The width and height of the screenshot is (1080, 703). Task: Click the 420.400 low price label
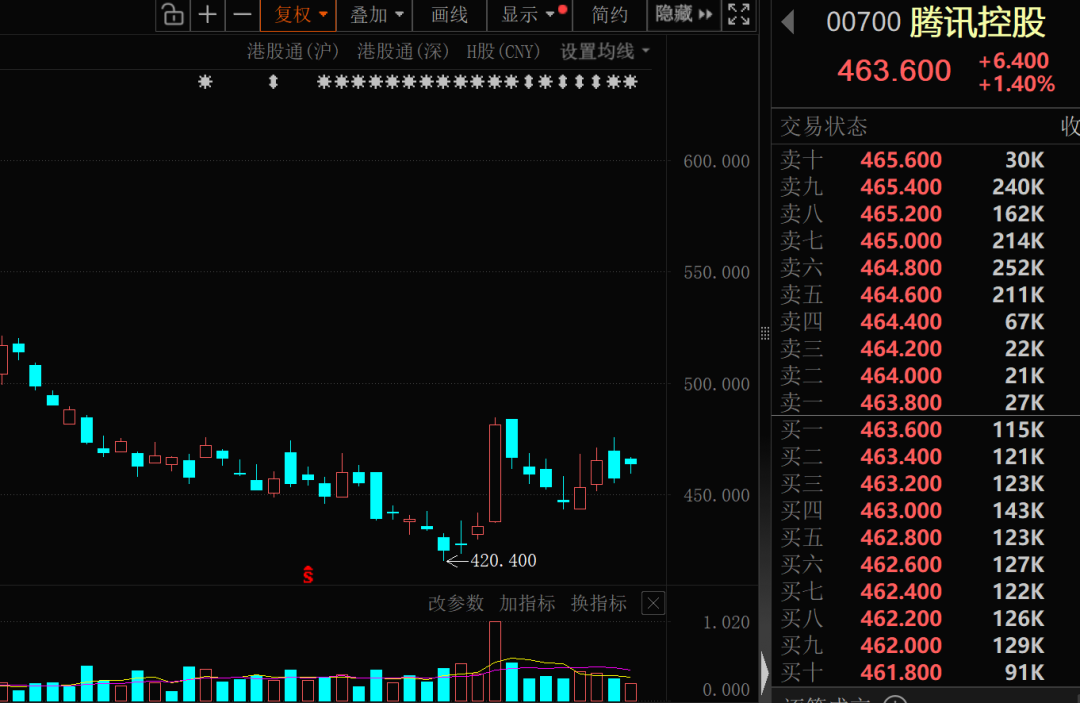(x=503, y=561)
